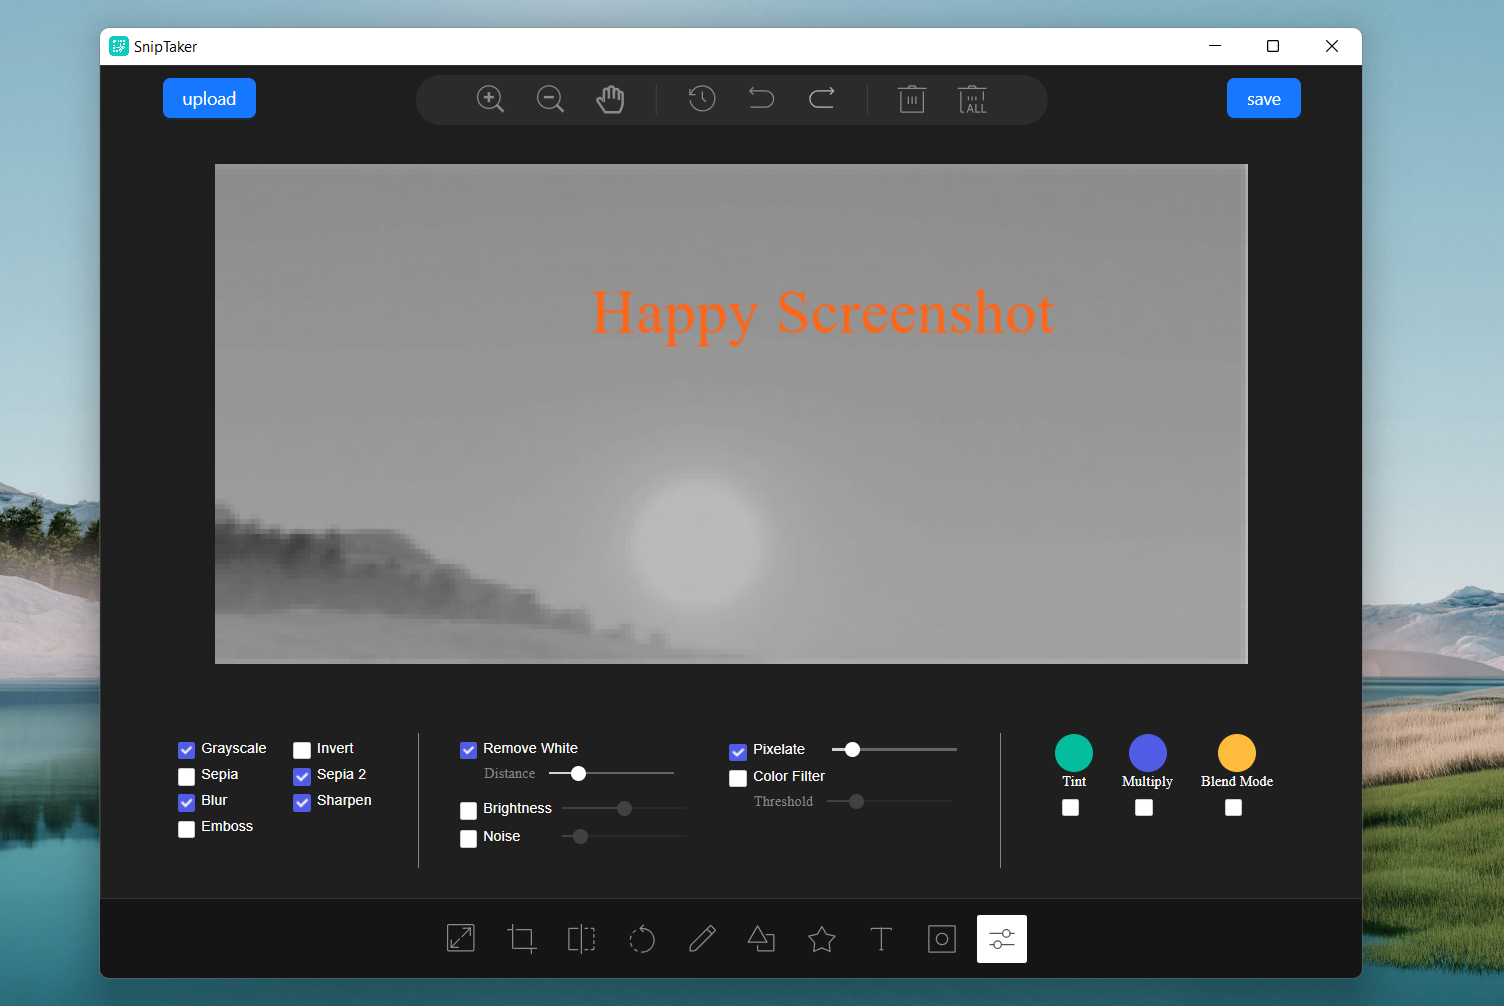Screen dimensions: 1504x1006
Task: Enable the Tint checkbox
Action: pos(1071,807)
